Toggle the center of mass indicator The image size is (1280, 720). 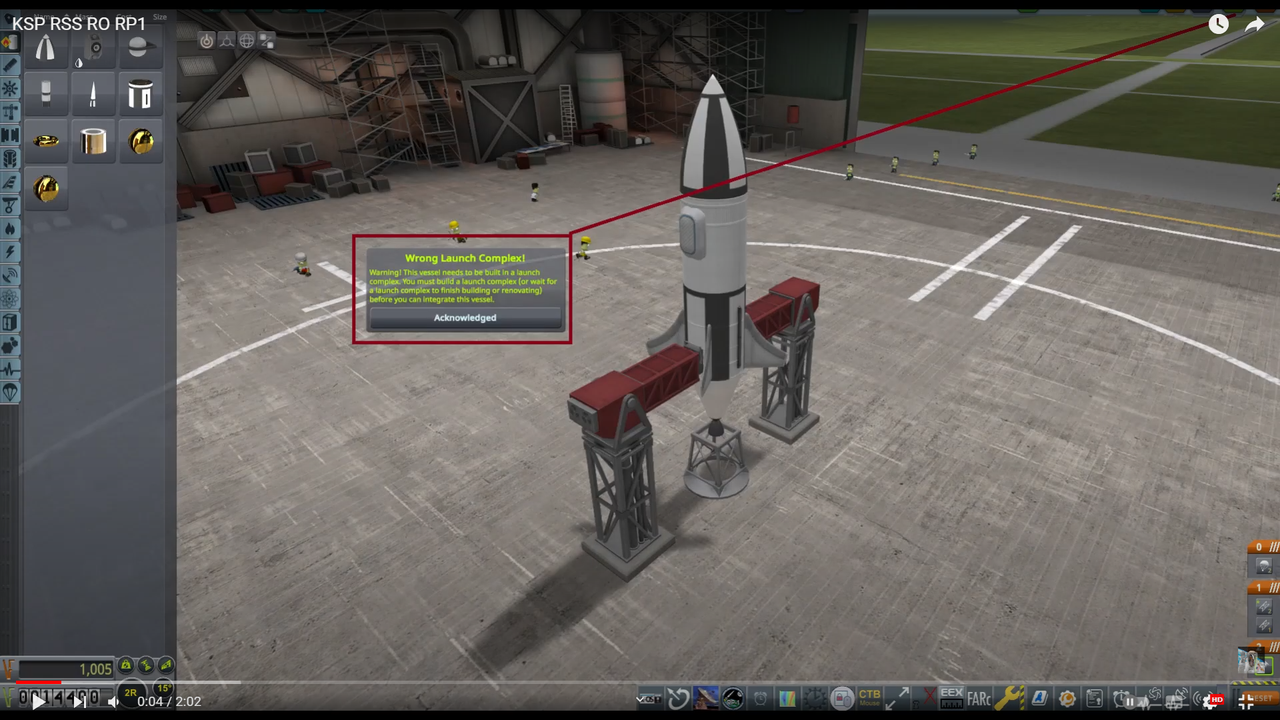(126, 665)
